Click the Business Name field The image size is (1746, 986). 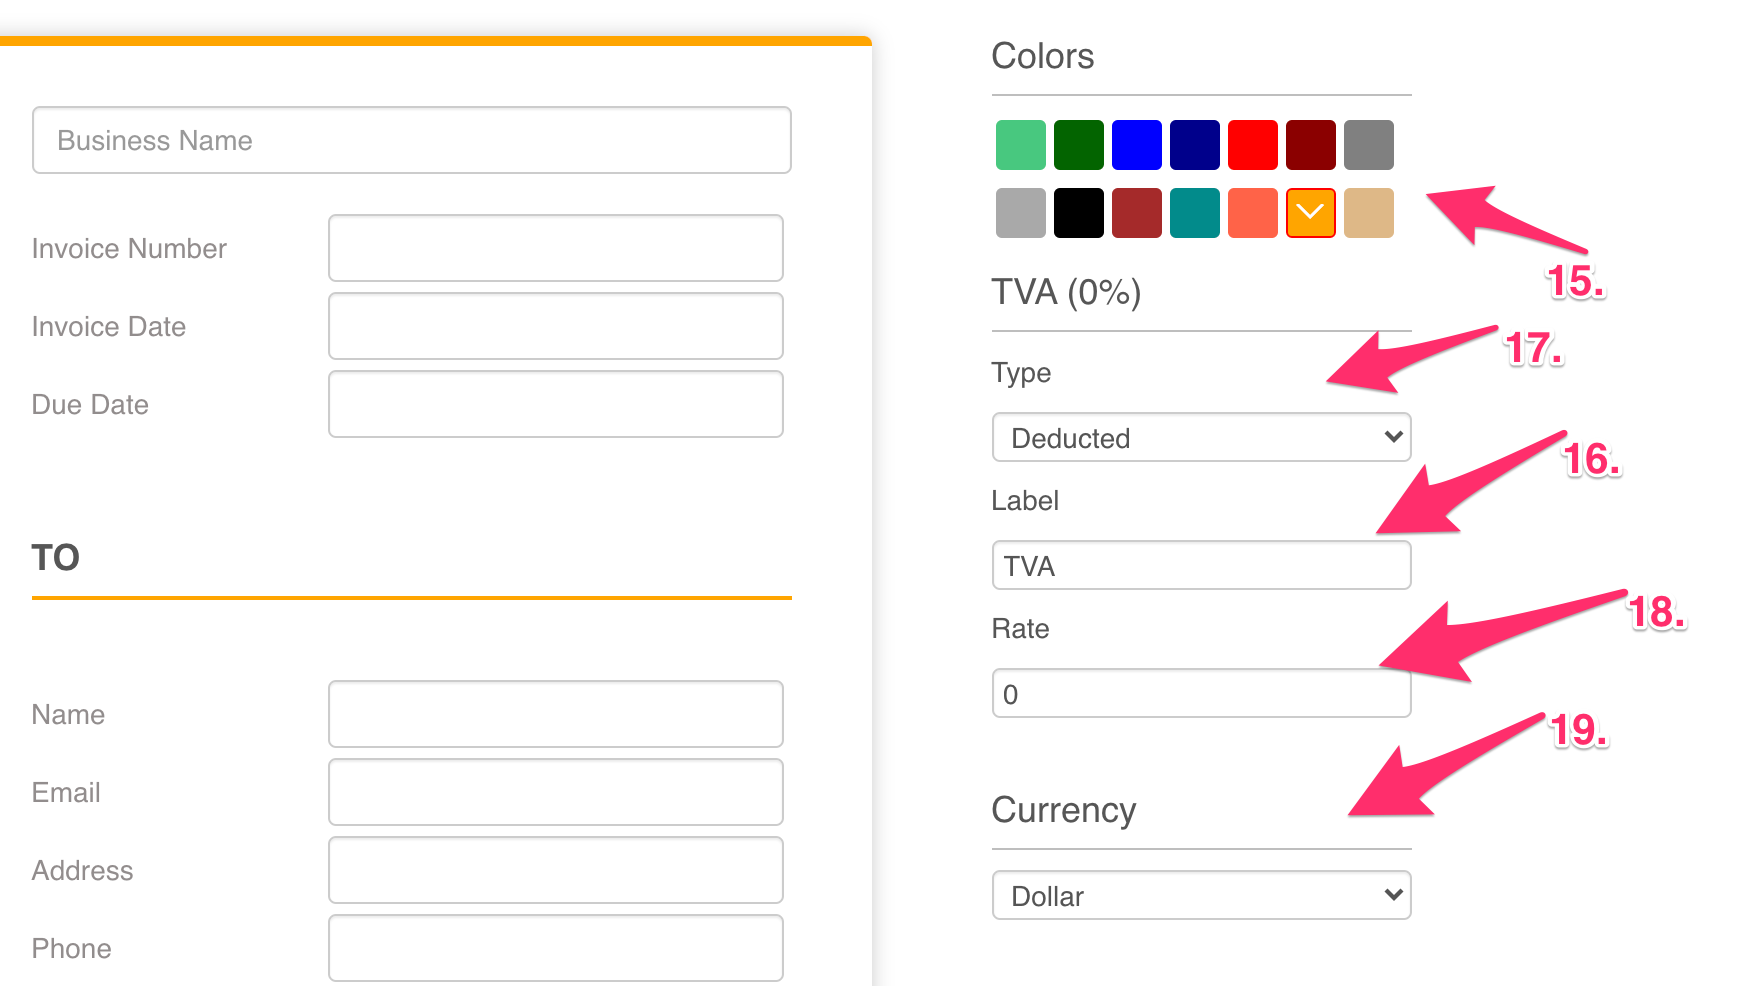point(411,140)
